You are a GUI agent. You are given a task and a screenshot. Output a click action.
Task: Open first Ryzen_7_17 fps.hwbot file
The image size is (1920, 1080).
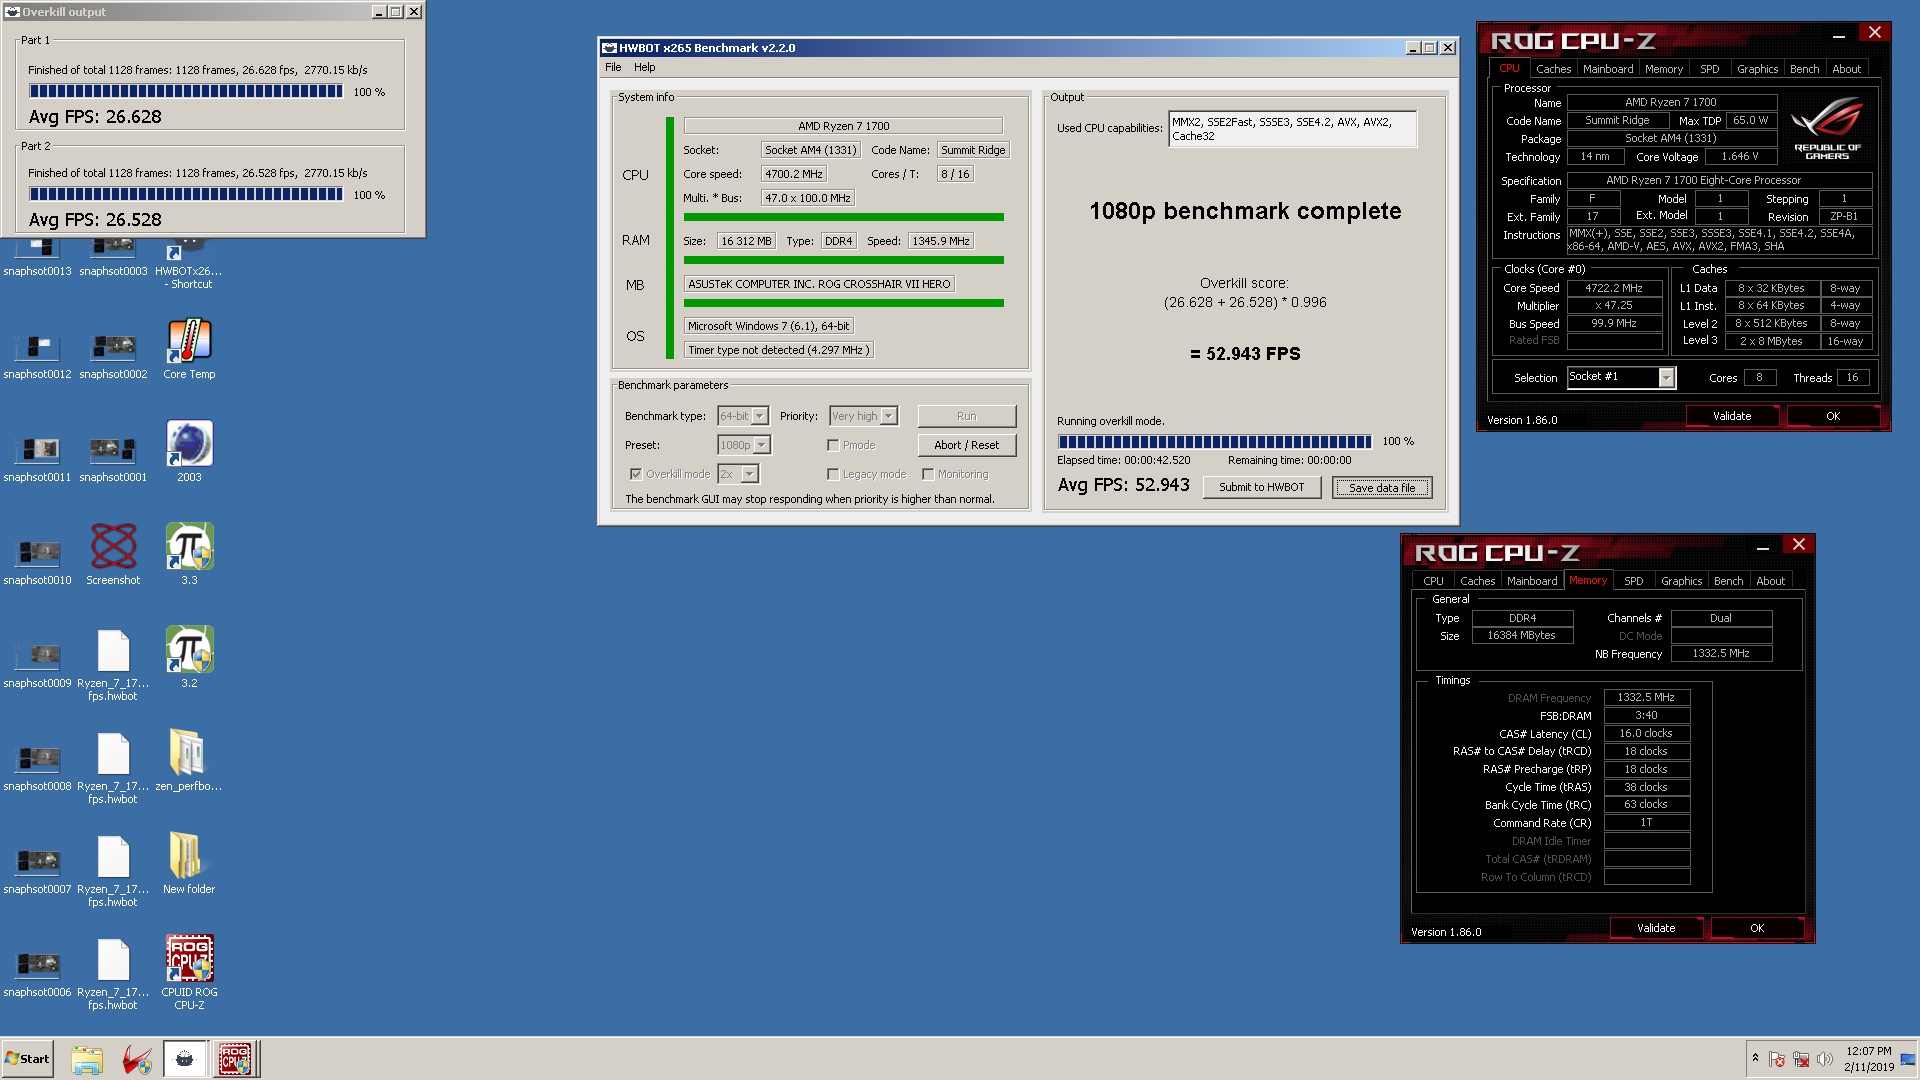point(113,664)
